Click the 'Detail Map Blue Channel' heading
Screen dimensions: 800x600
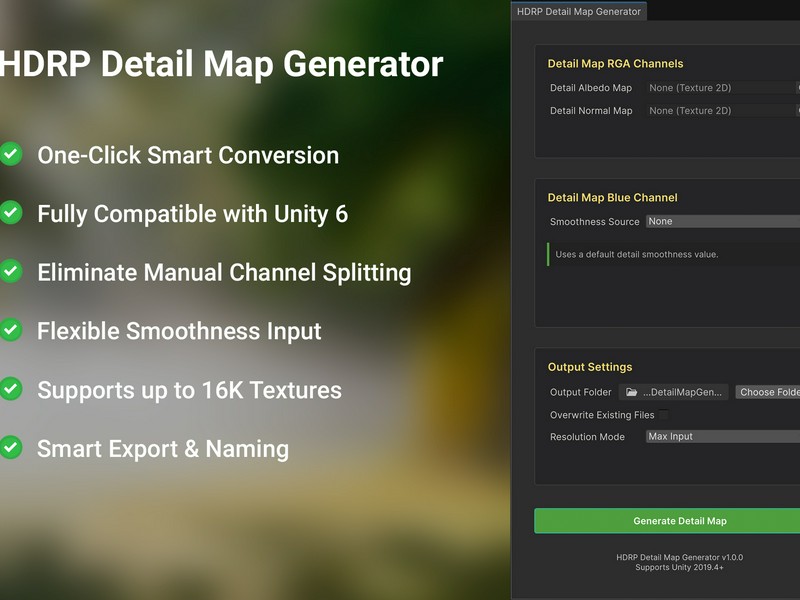[x=612, y=197]
